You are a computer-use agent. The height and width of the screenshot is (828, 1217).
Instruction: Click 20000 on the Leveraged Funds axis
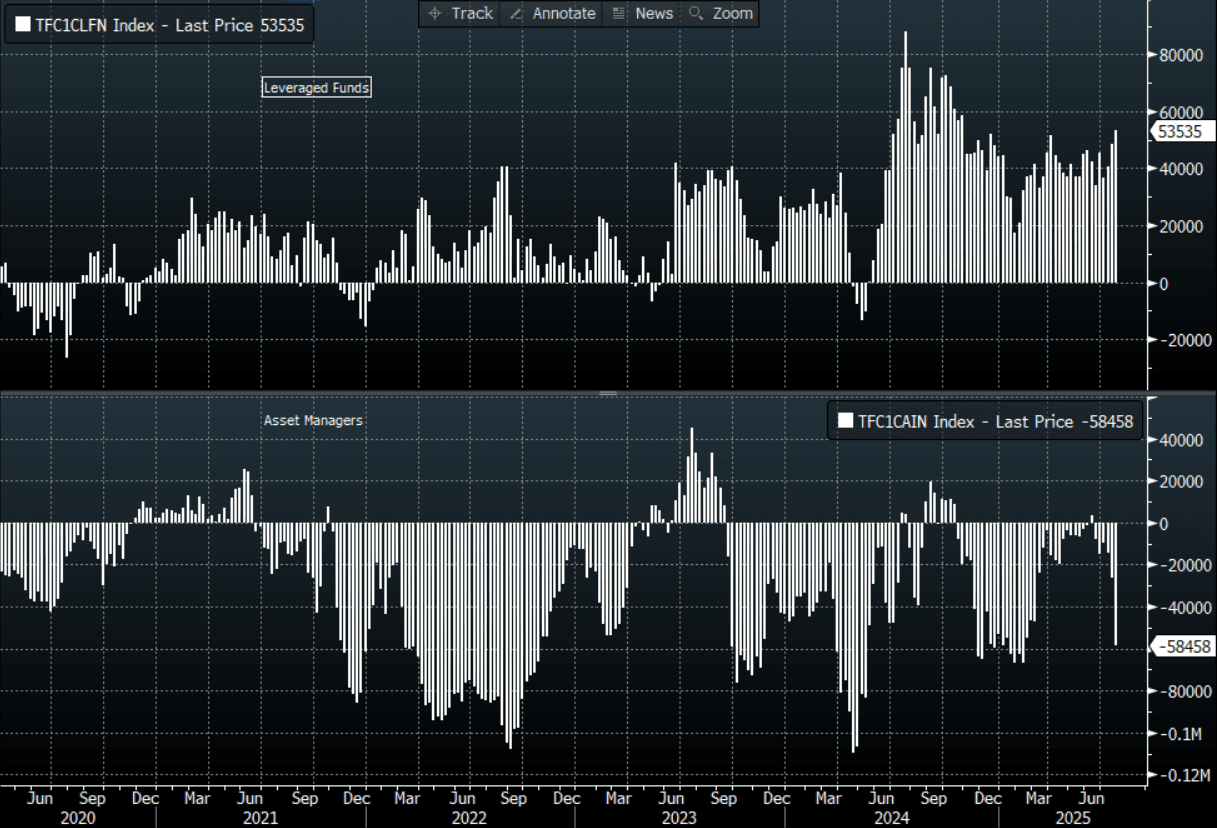pos(1181,227)
